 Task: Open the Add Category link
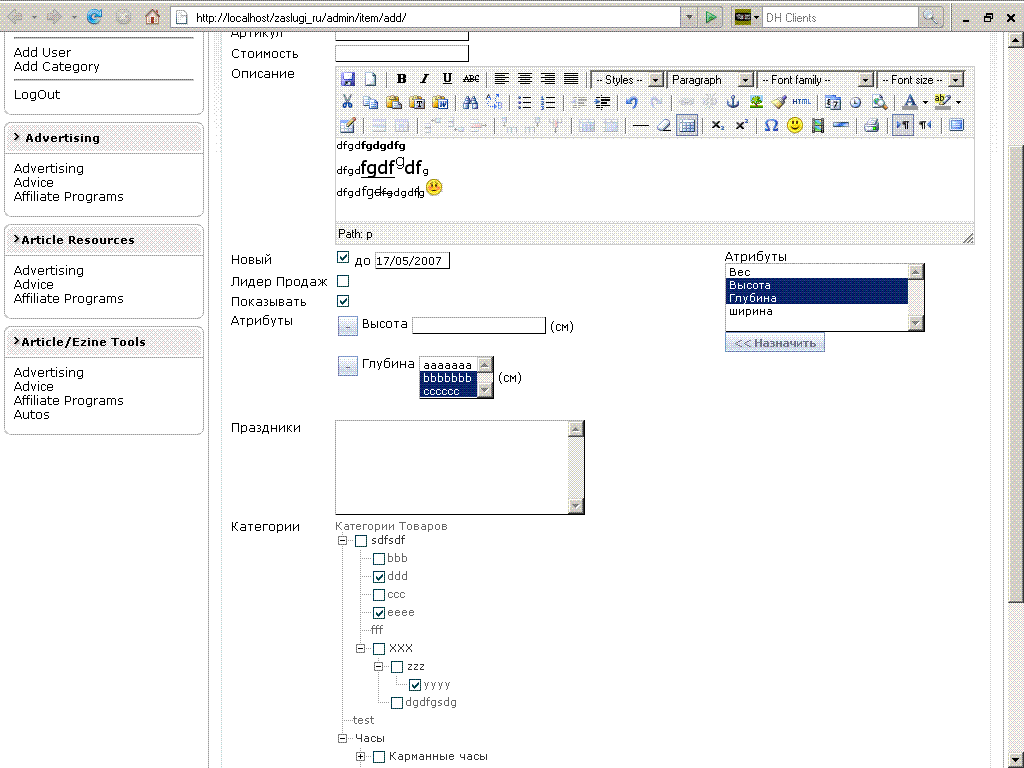click(57, 67)
